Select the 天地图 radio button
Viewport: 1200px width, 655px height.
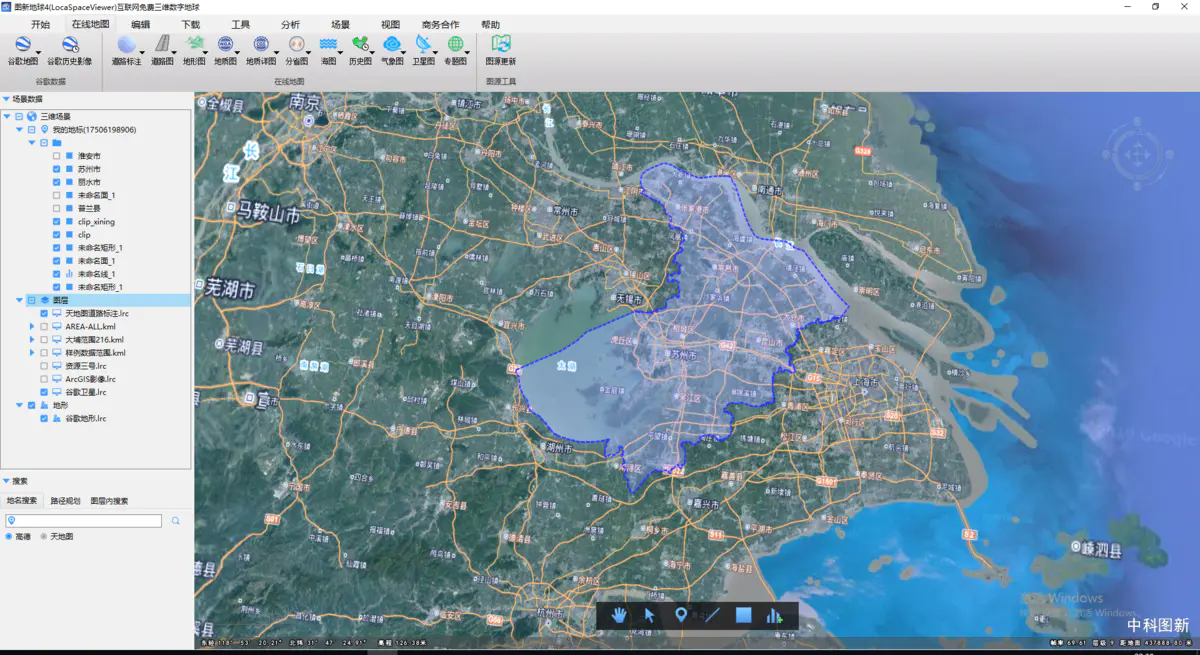44,537
